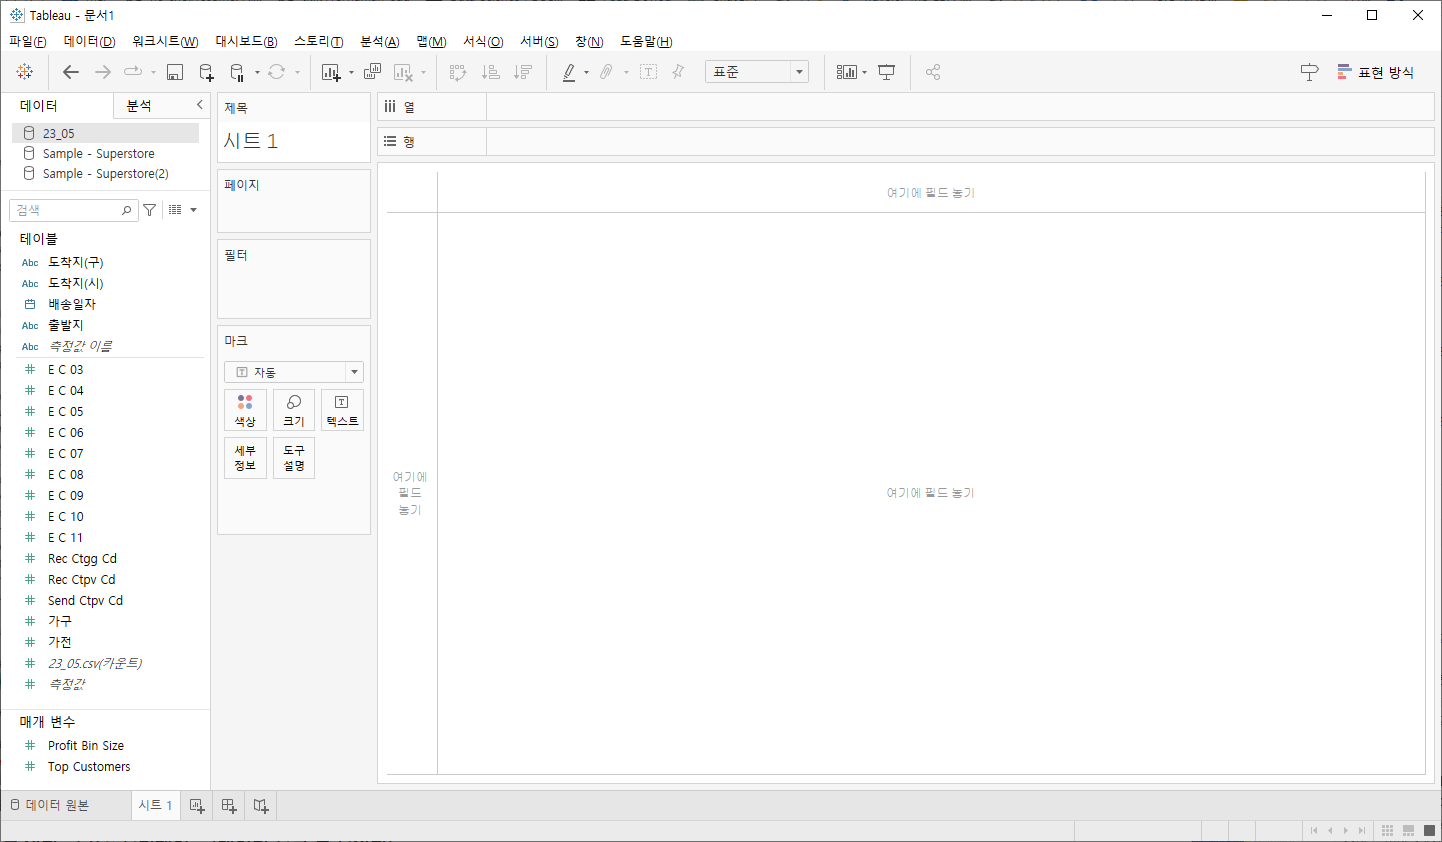Select the 시트 1 sheet tab
Image resolution: width=1442 pixels, height=842 pixels.
click(156, 806)
